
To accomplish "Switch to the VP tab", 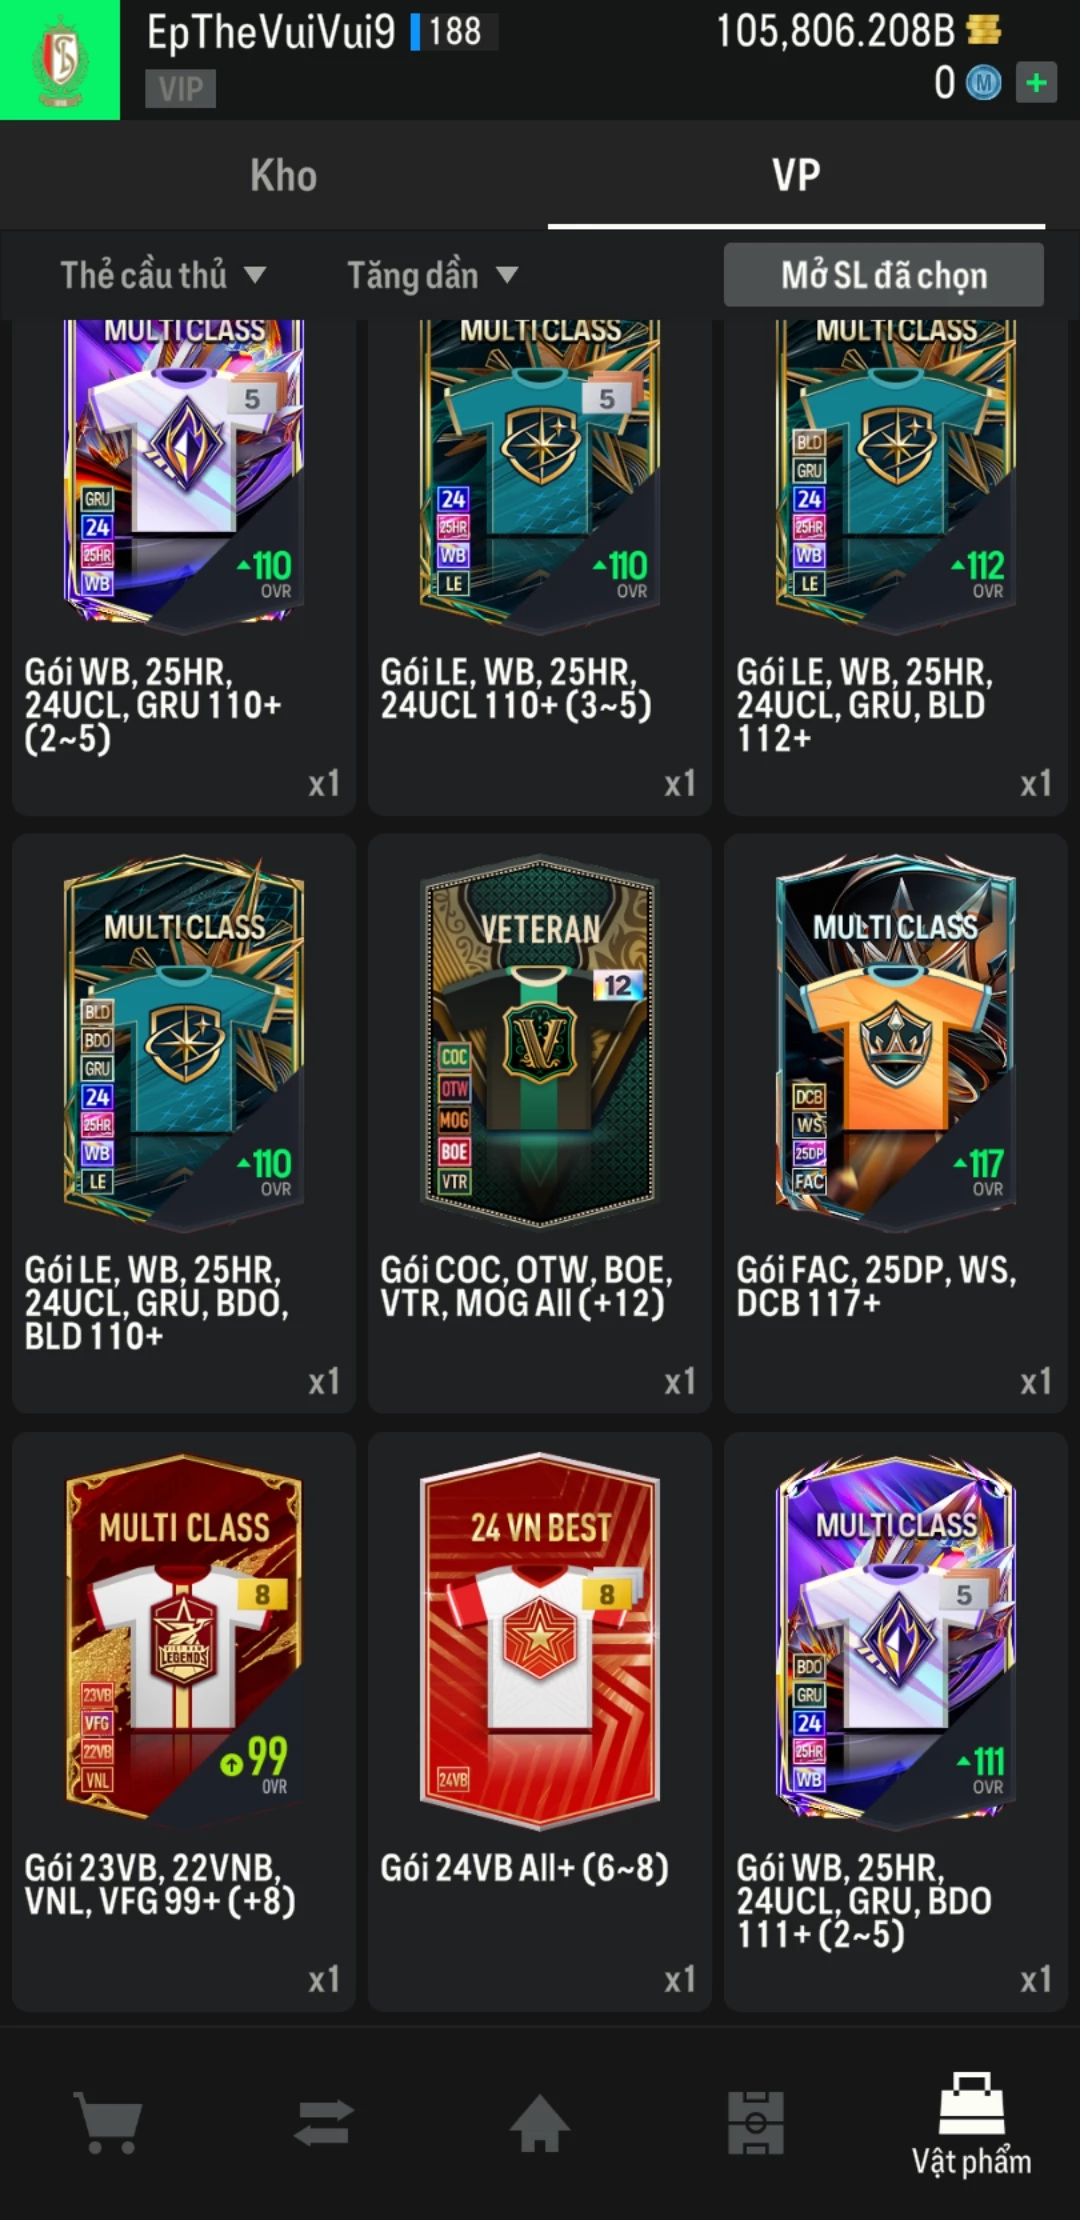I will 796,176.
